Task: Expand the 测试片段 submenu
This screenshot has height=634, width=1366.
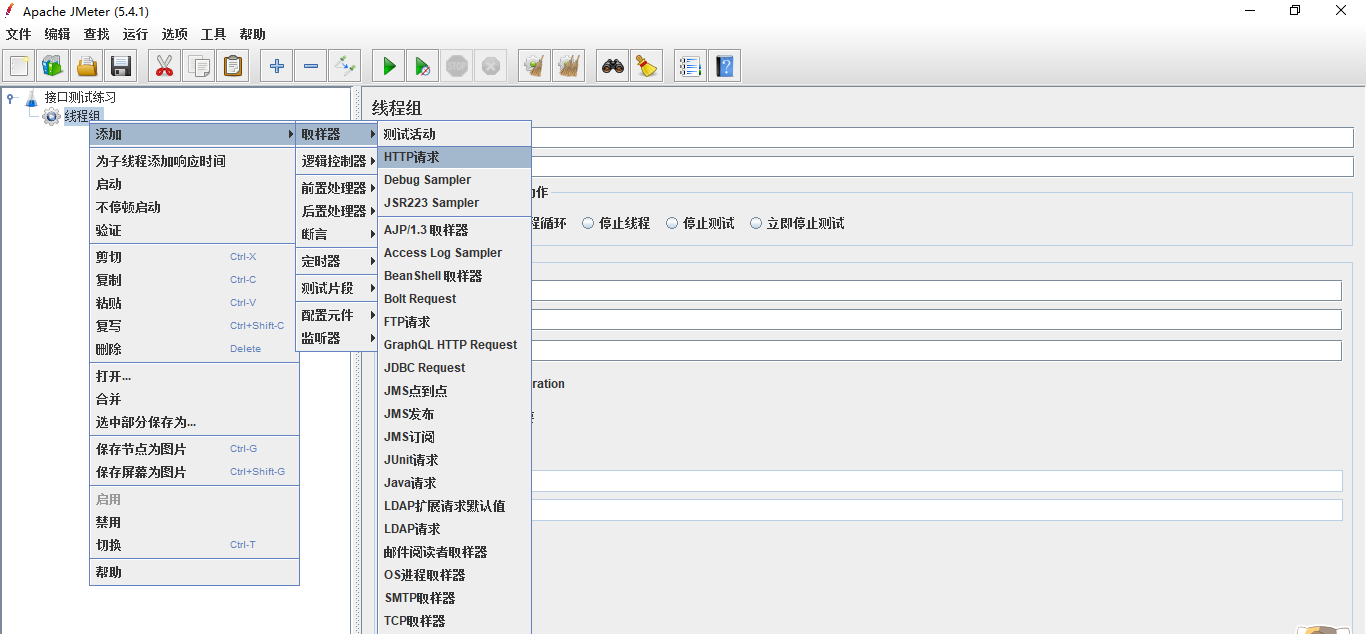Action: coord(337,288)
